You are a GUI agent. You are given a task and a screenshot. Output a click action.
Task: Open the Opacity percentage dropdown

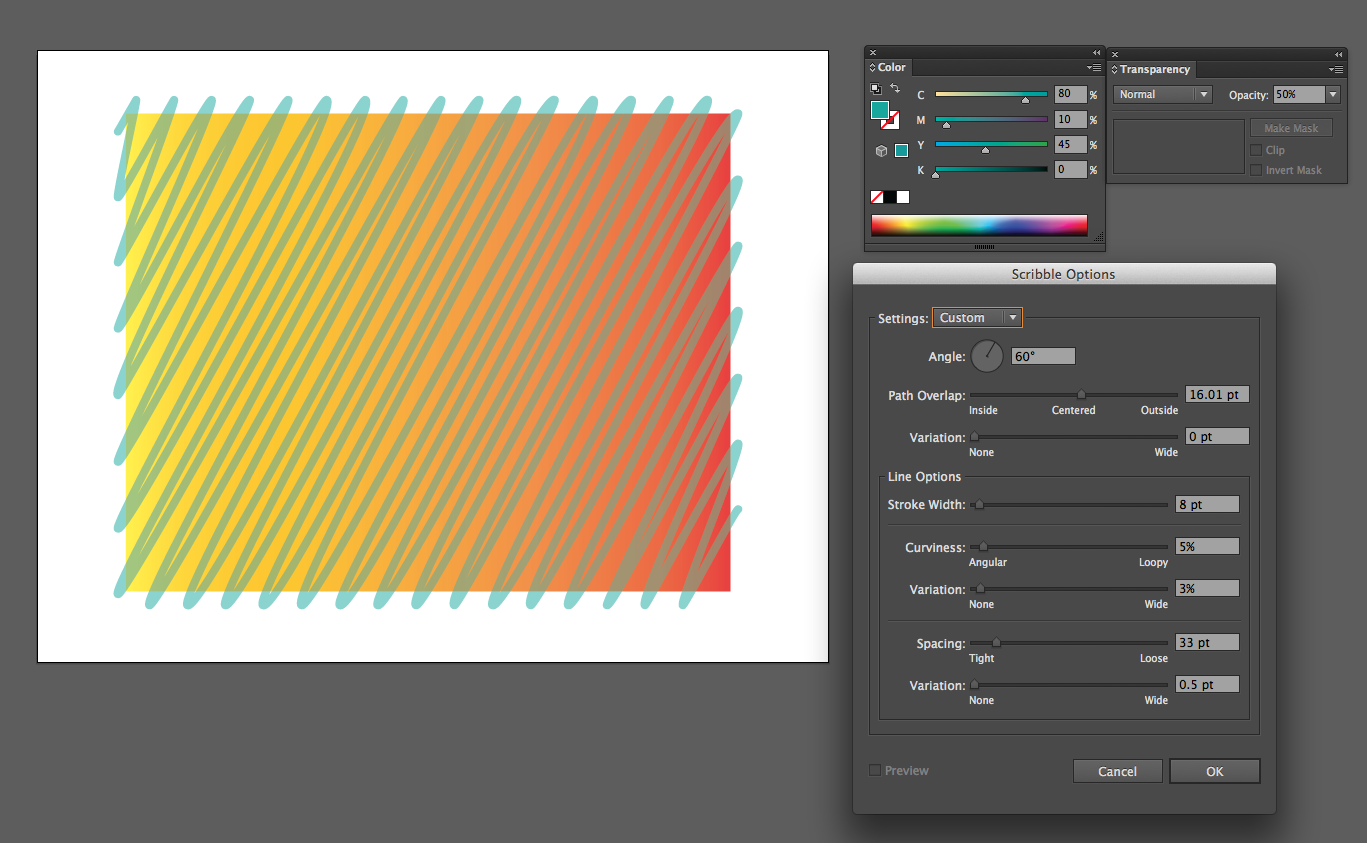1331,93
